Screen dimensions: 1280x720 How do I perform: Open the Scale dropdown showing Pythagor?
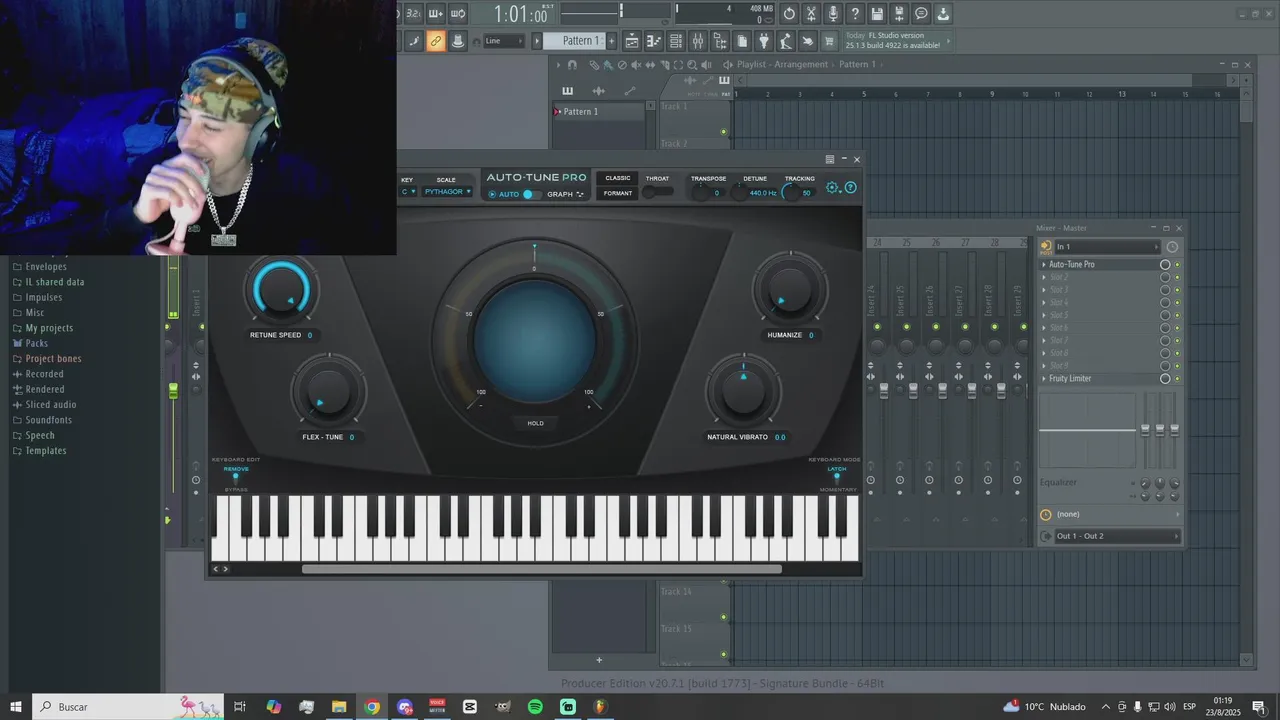447,192
